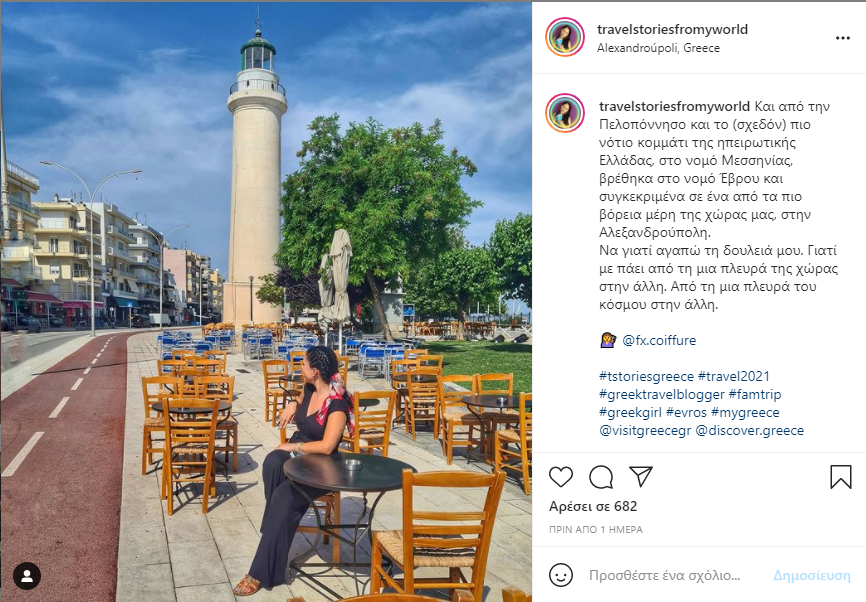866x602 pixels.
Task: Visit the @fx.coiffure mention
Action: 659,340
